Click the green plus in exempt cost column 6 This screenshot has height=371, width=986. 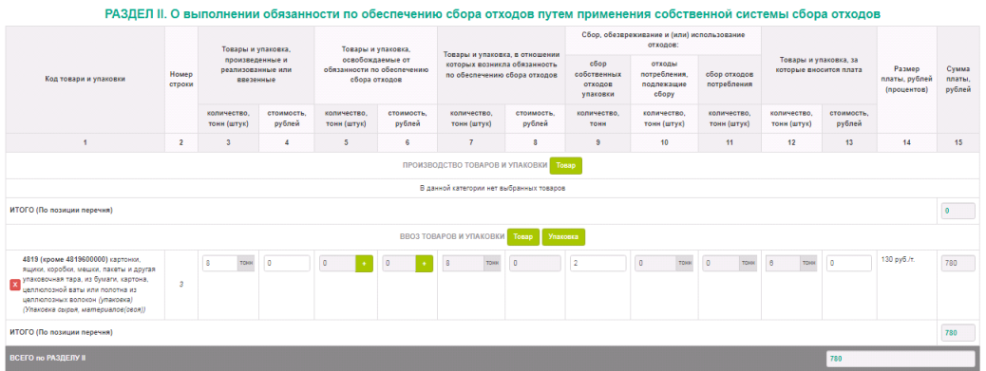pyautogui.click(x=424, y=263)
